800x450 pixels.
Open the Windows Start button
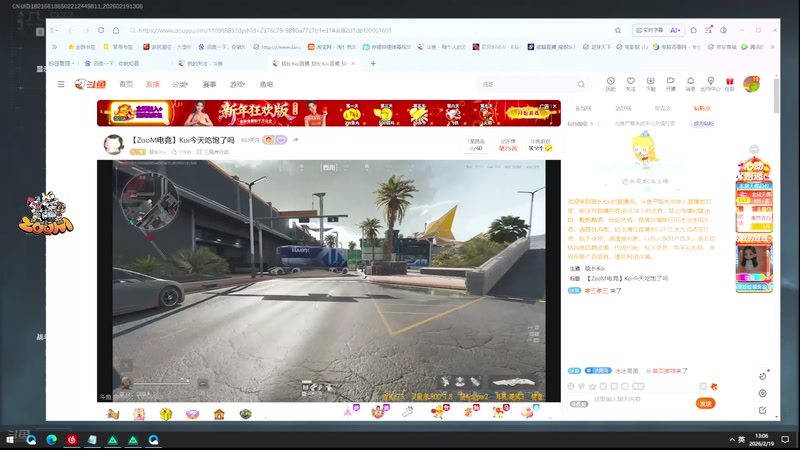(x=9, y=439)
